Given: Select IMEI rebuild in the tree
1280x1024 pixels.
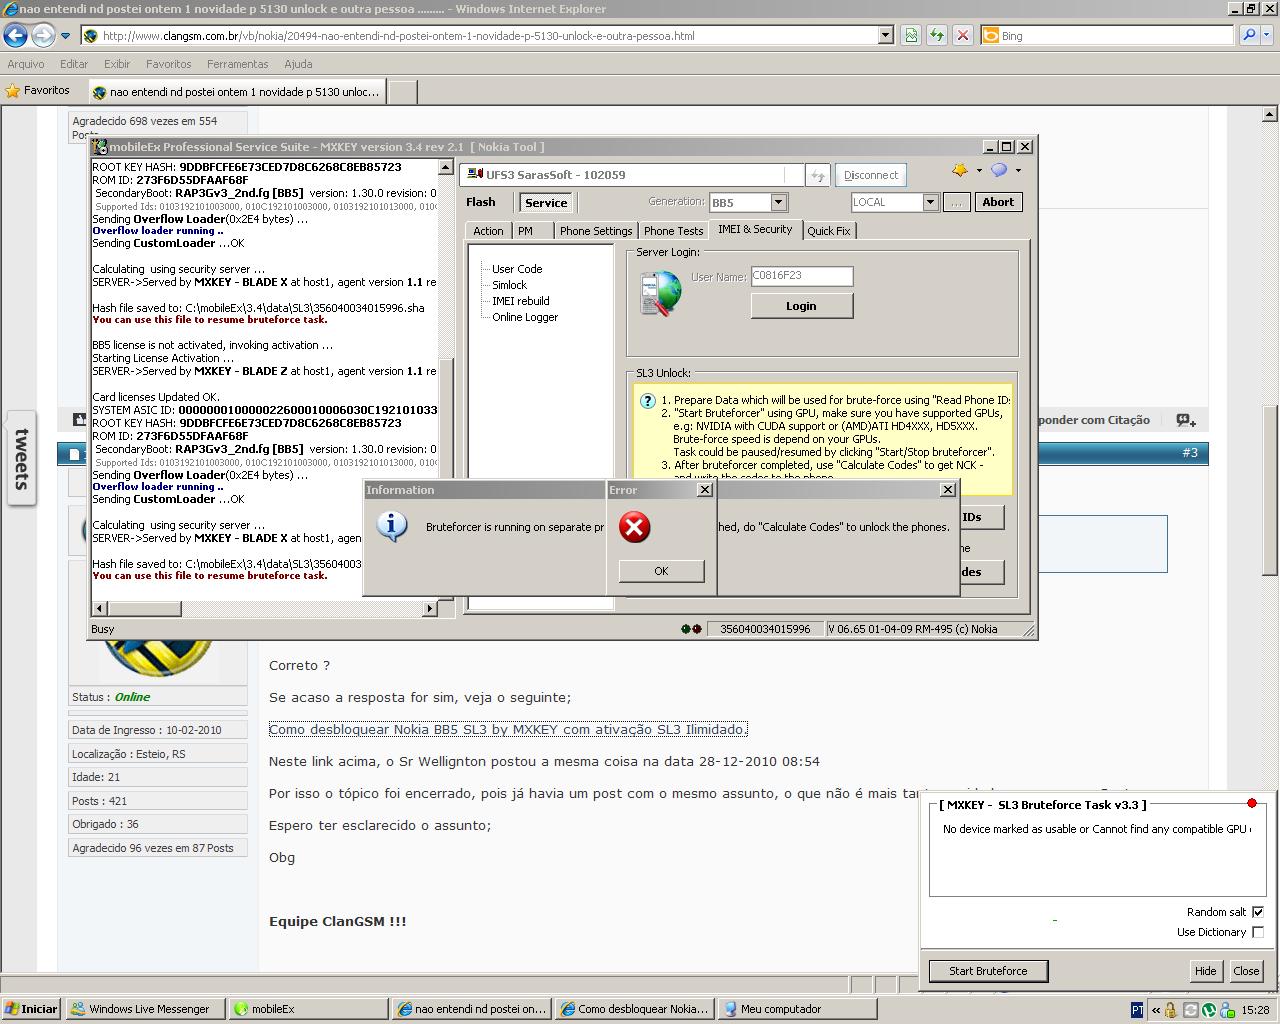Looking at the screenshot, I should [520, 301].
